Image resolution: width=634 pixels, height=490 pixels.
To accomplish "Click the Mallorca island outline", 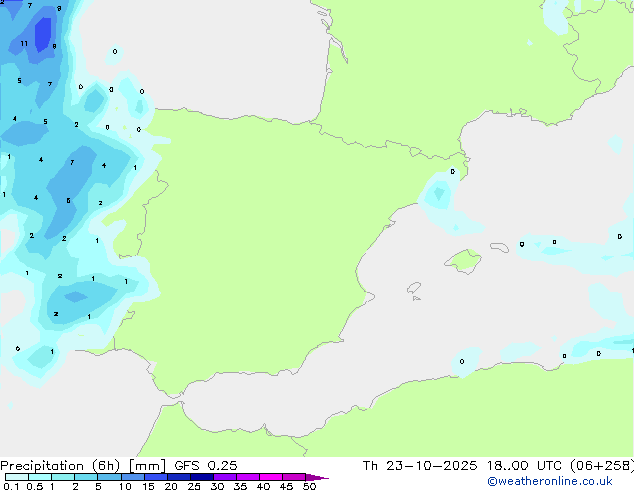I will click(463, 261).
